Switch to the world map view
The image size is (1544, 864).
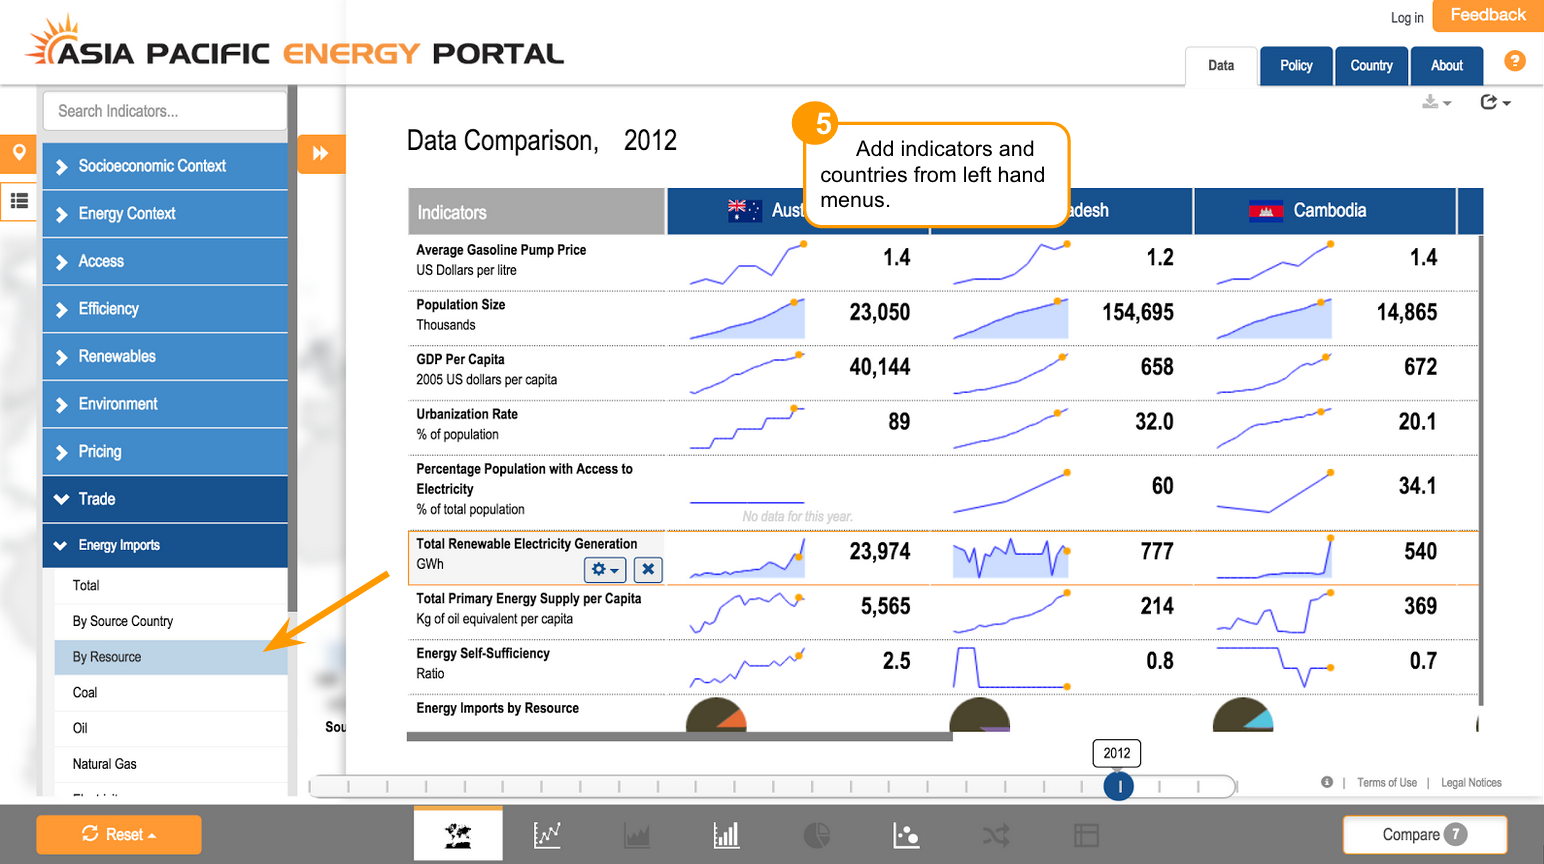click(x=458, y=834)
